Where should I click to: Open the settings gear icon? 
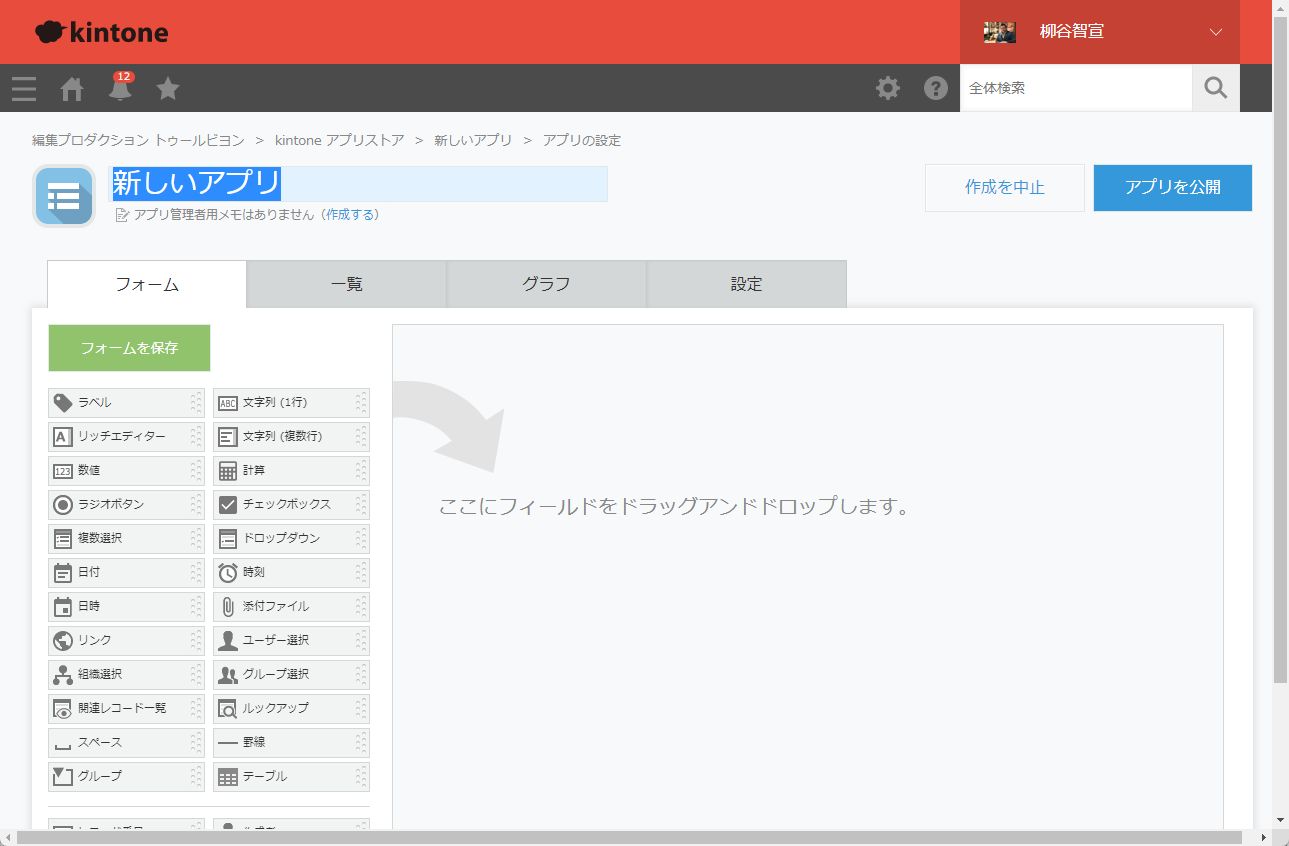pyautogui.click(x=888, y=88)
